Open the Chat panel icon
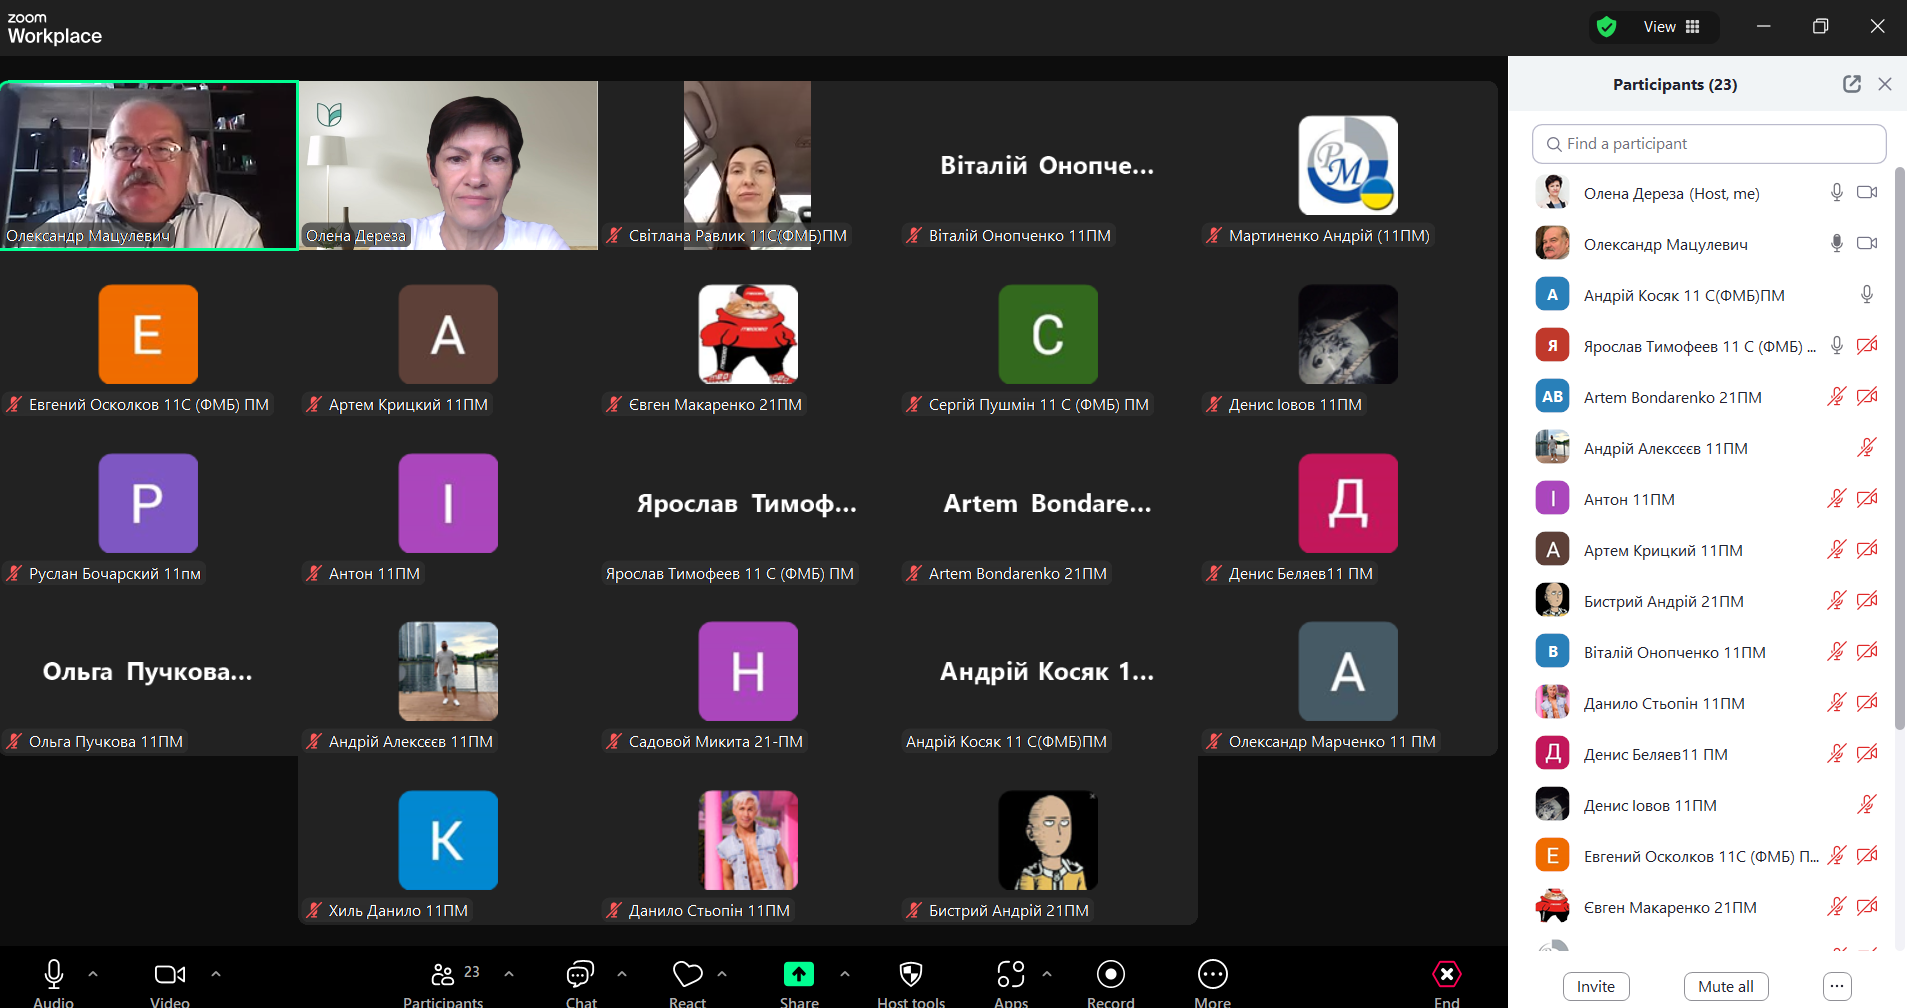The image size is (1907, 1008). pos(580,975)
